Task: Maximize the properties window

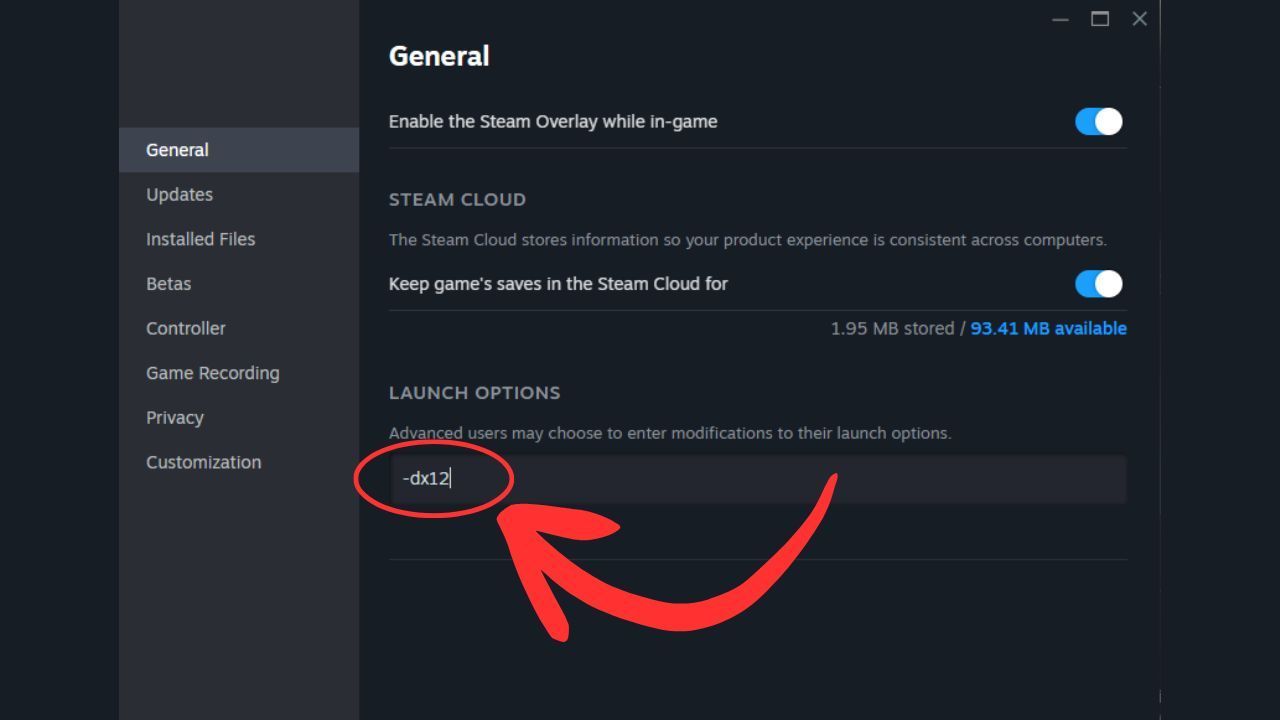Action: point(1100,19)
